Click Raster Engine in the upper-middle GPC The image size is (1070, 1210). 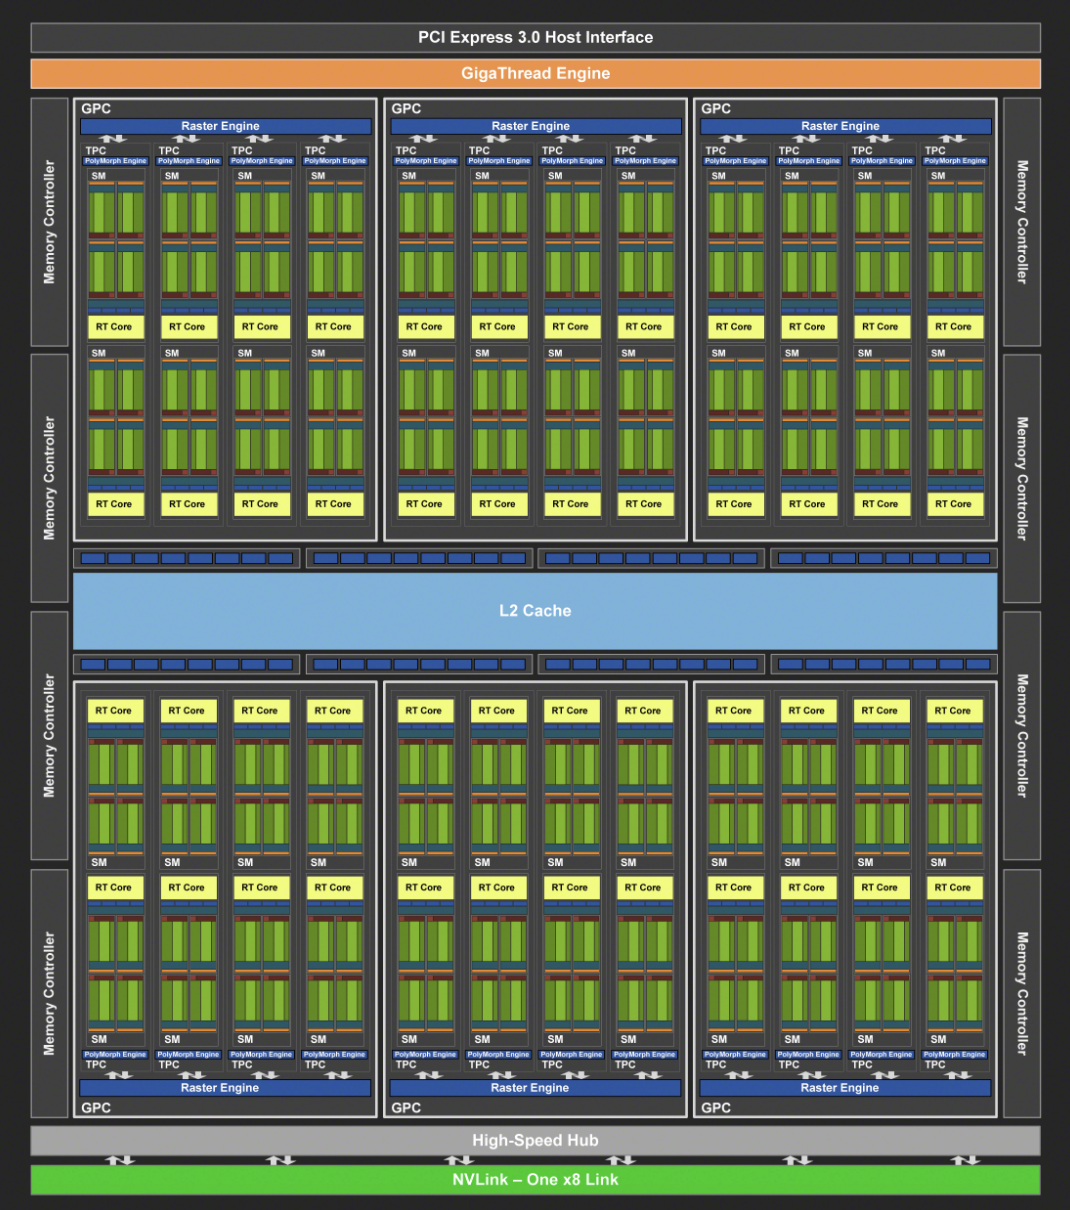click(x=536, y=126)
